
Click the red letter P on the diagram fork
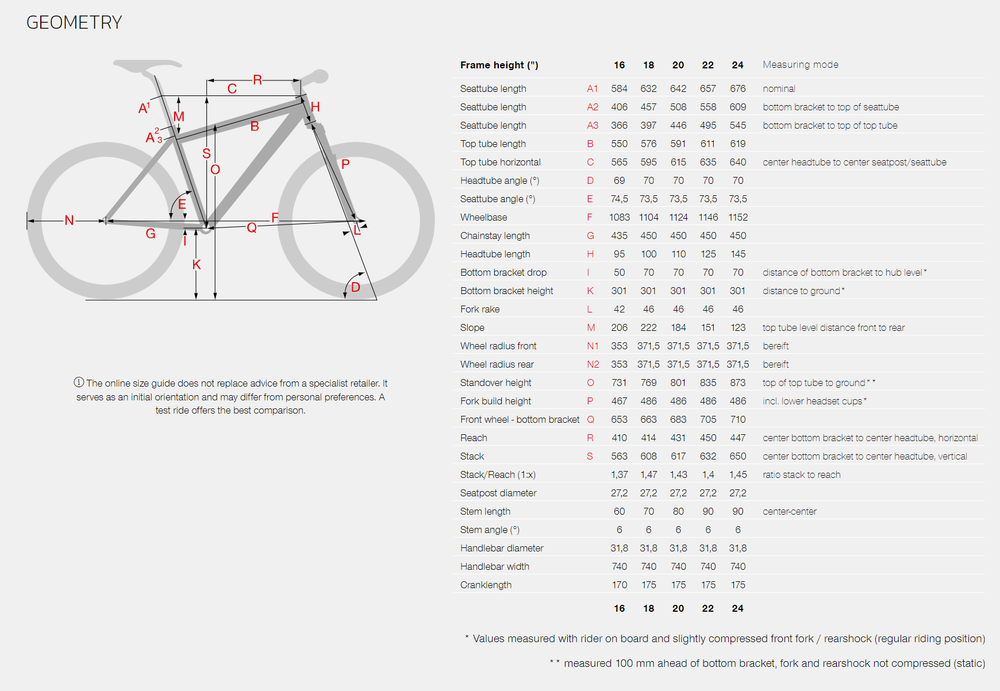[345, 164]
